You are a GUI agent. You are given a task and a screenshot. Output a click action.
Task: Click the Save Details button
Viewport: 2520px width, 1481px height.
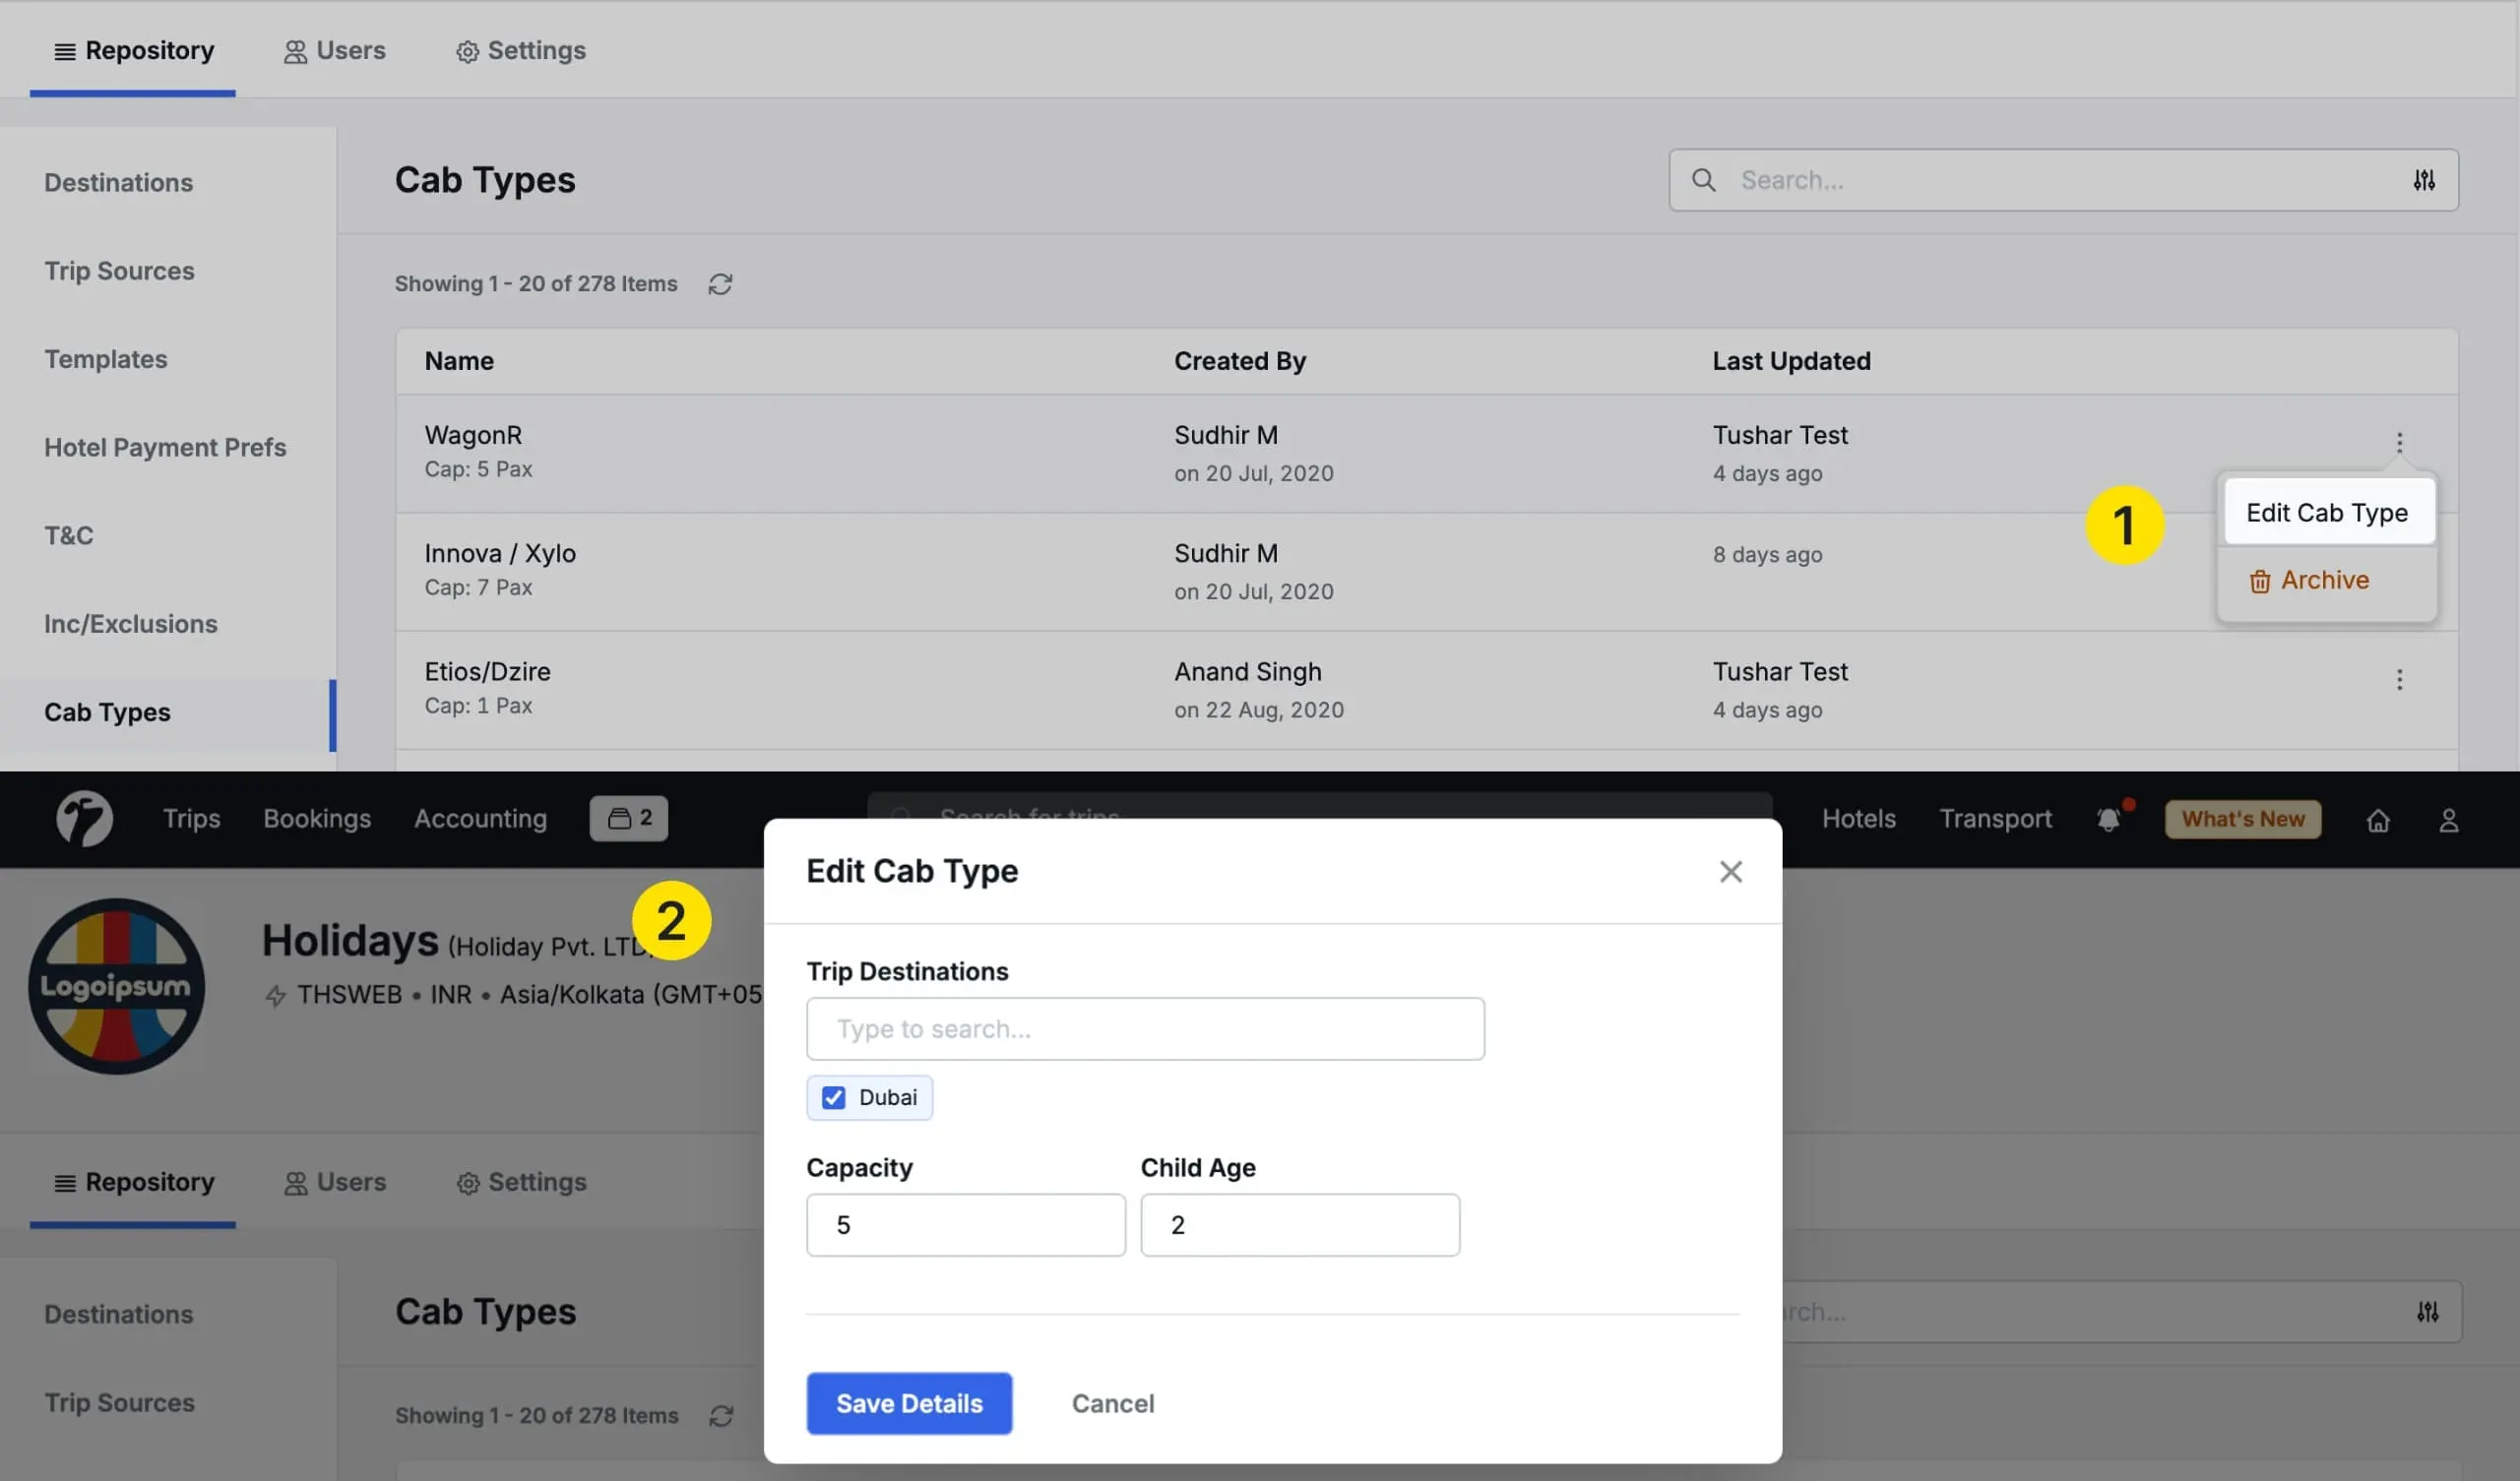coord(908,1403)
